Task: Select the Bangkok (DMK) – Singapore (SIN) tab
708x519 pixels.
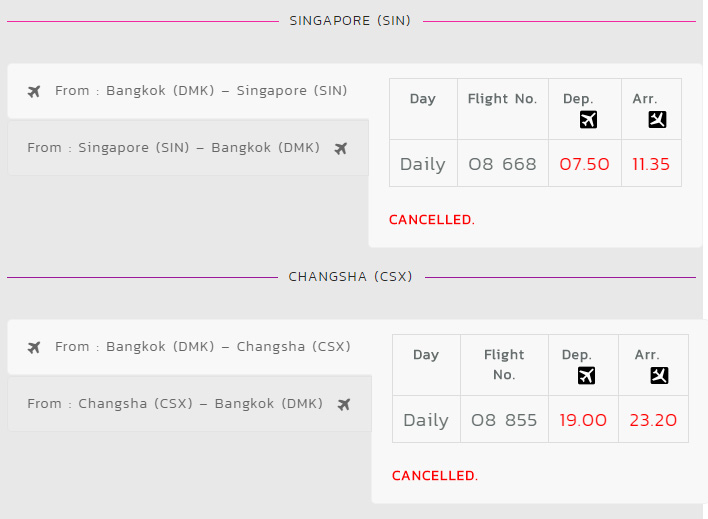Action: coord(188,91)
